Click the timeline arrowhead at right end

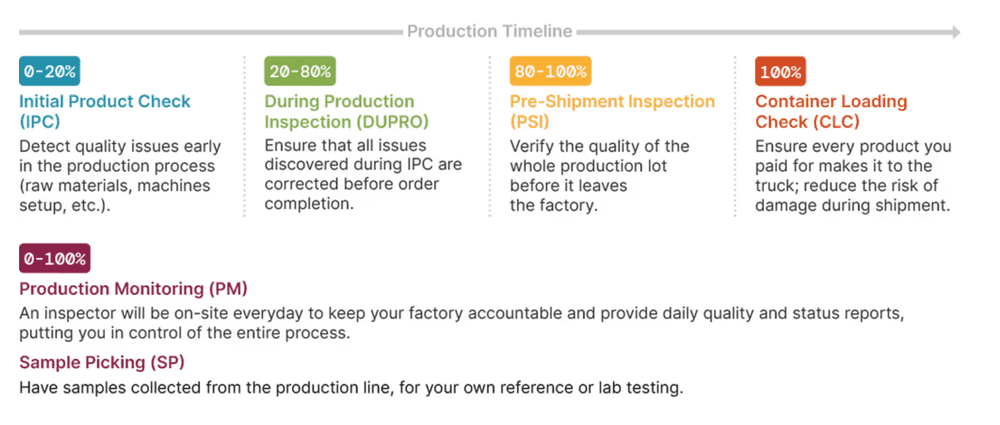point(956,32)
